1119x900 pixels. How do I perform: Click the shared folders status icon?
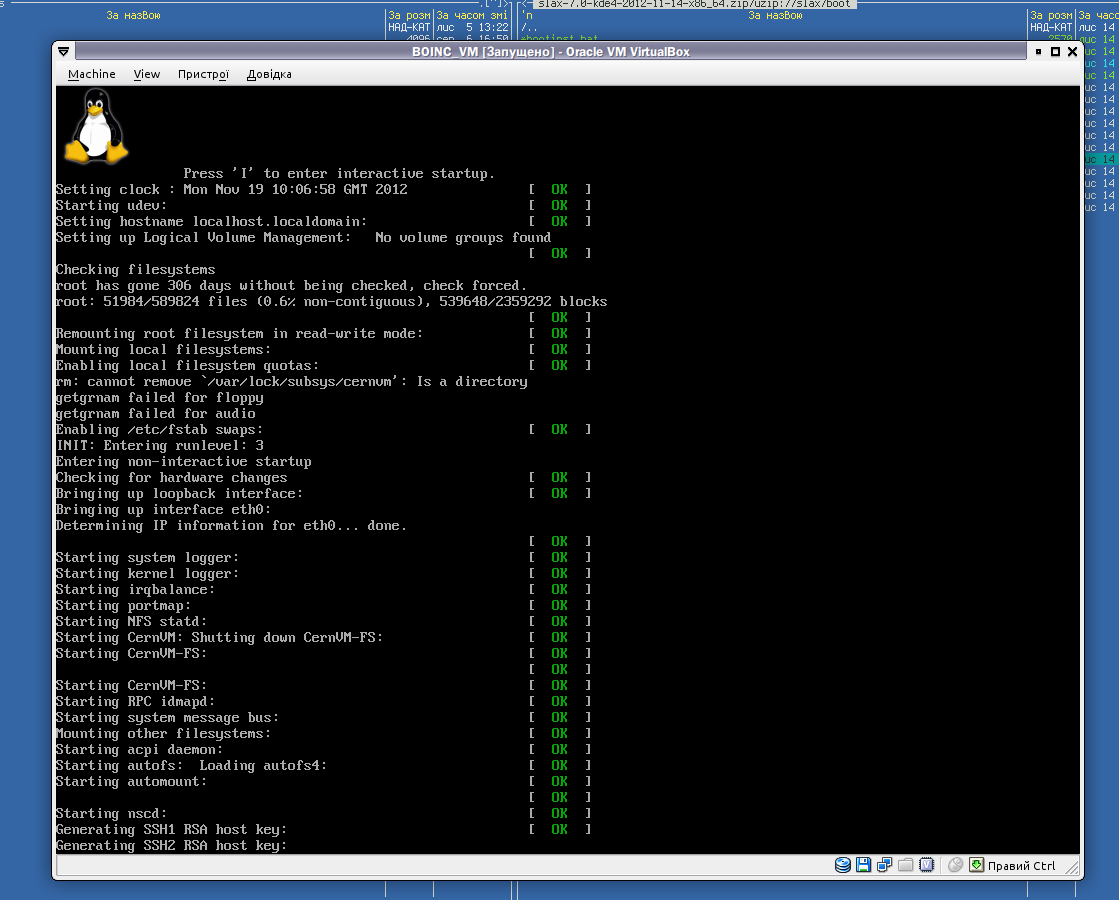tap(905, 865)
